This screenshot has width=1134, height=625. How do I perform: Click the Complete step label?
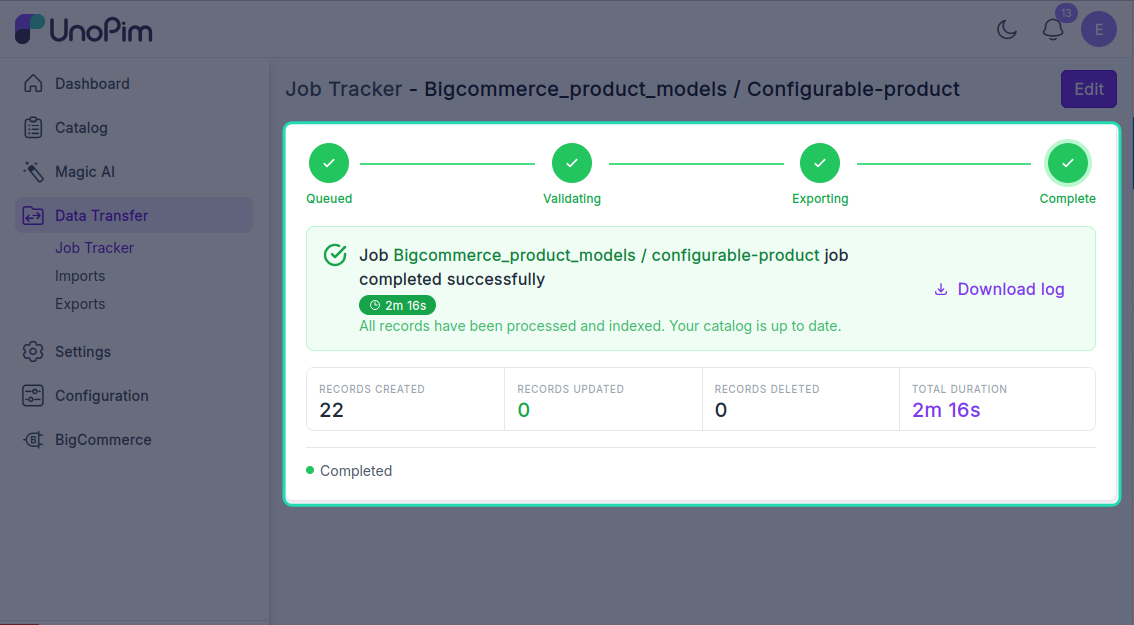pos(1067,198)
